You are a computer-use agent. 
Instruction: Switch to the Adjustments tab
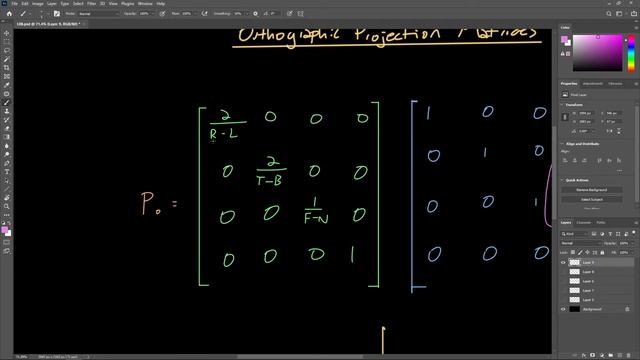593,84
